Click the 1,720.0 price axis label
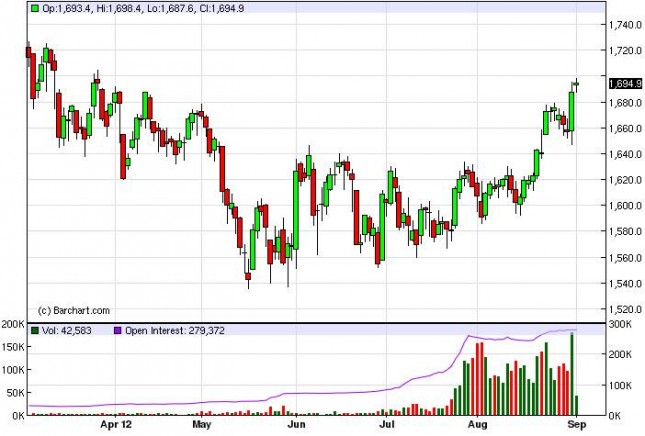Image resolution: width=645 pixels, height=436 pixels. [x=625, y=51]
